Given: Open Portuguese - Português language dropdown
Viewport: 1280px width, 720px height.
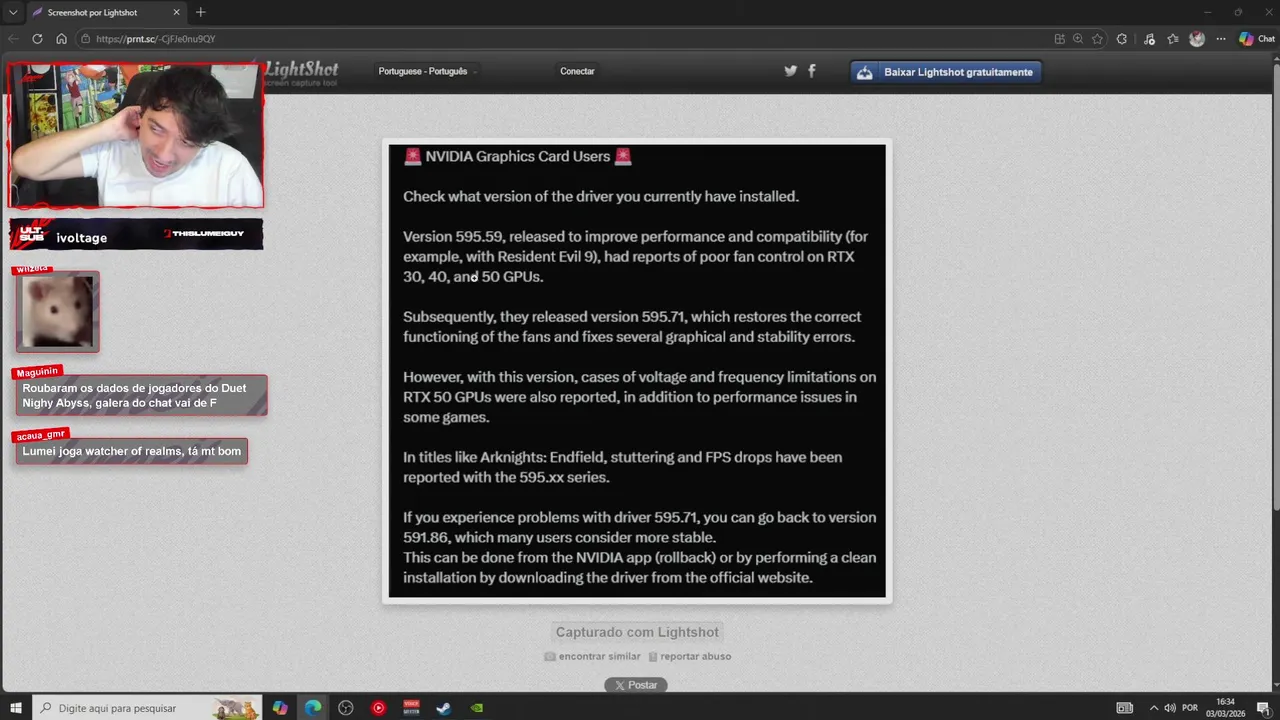Looking at the screenshot, I should [428, 71].
